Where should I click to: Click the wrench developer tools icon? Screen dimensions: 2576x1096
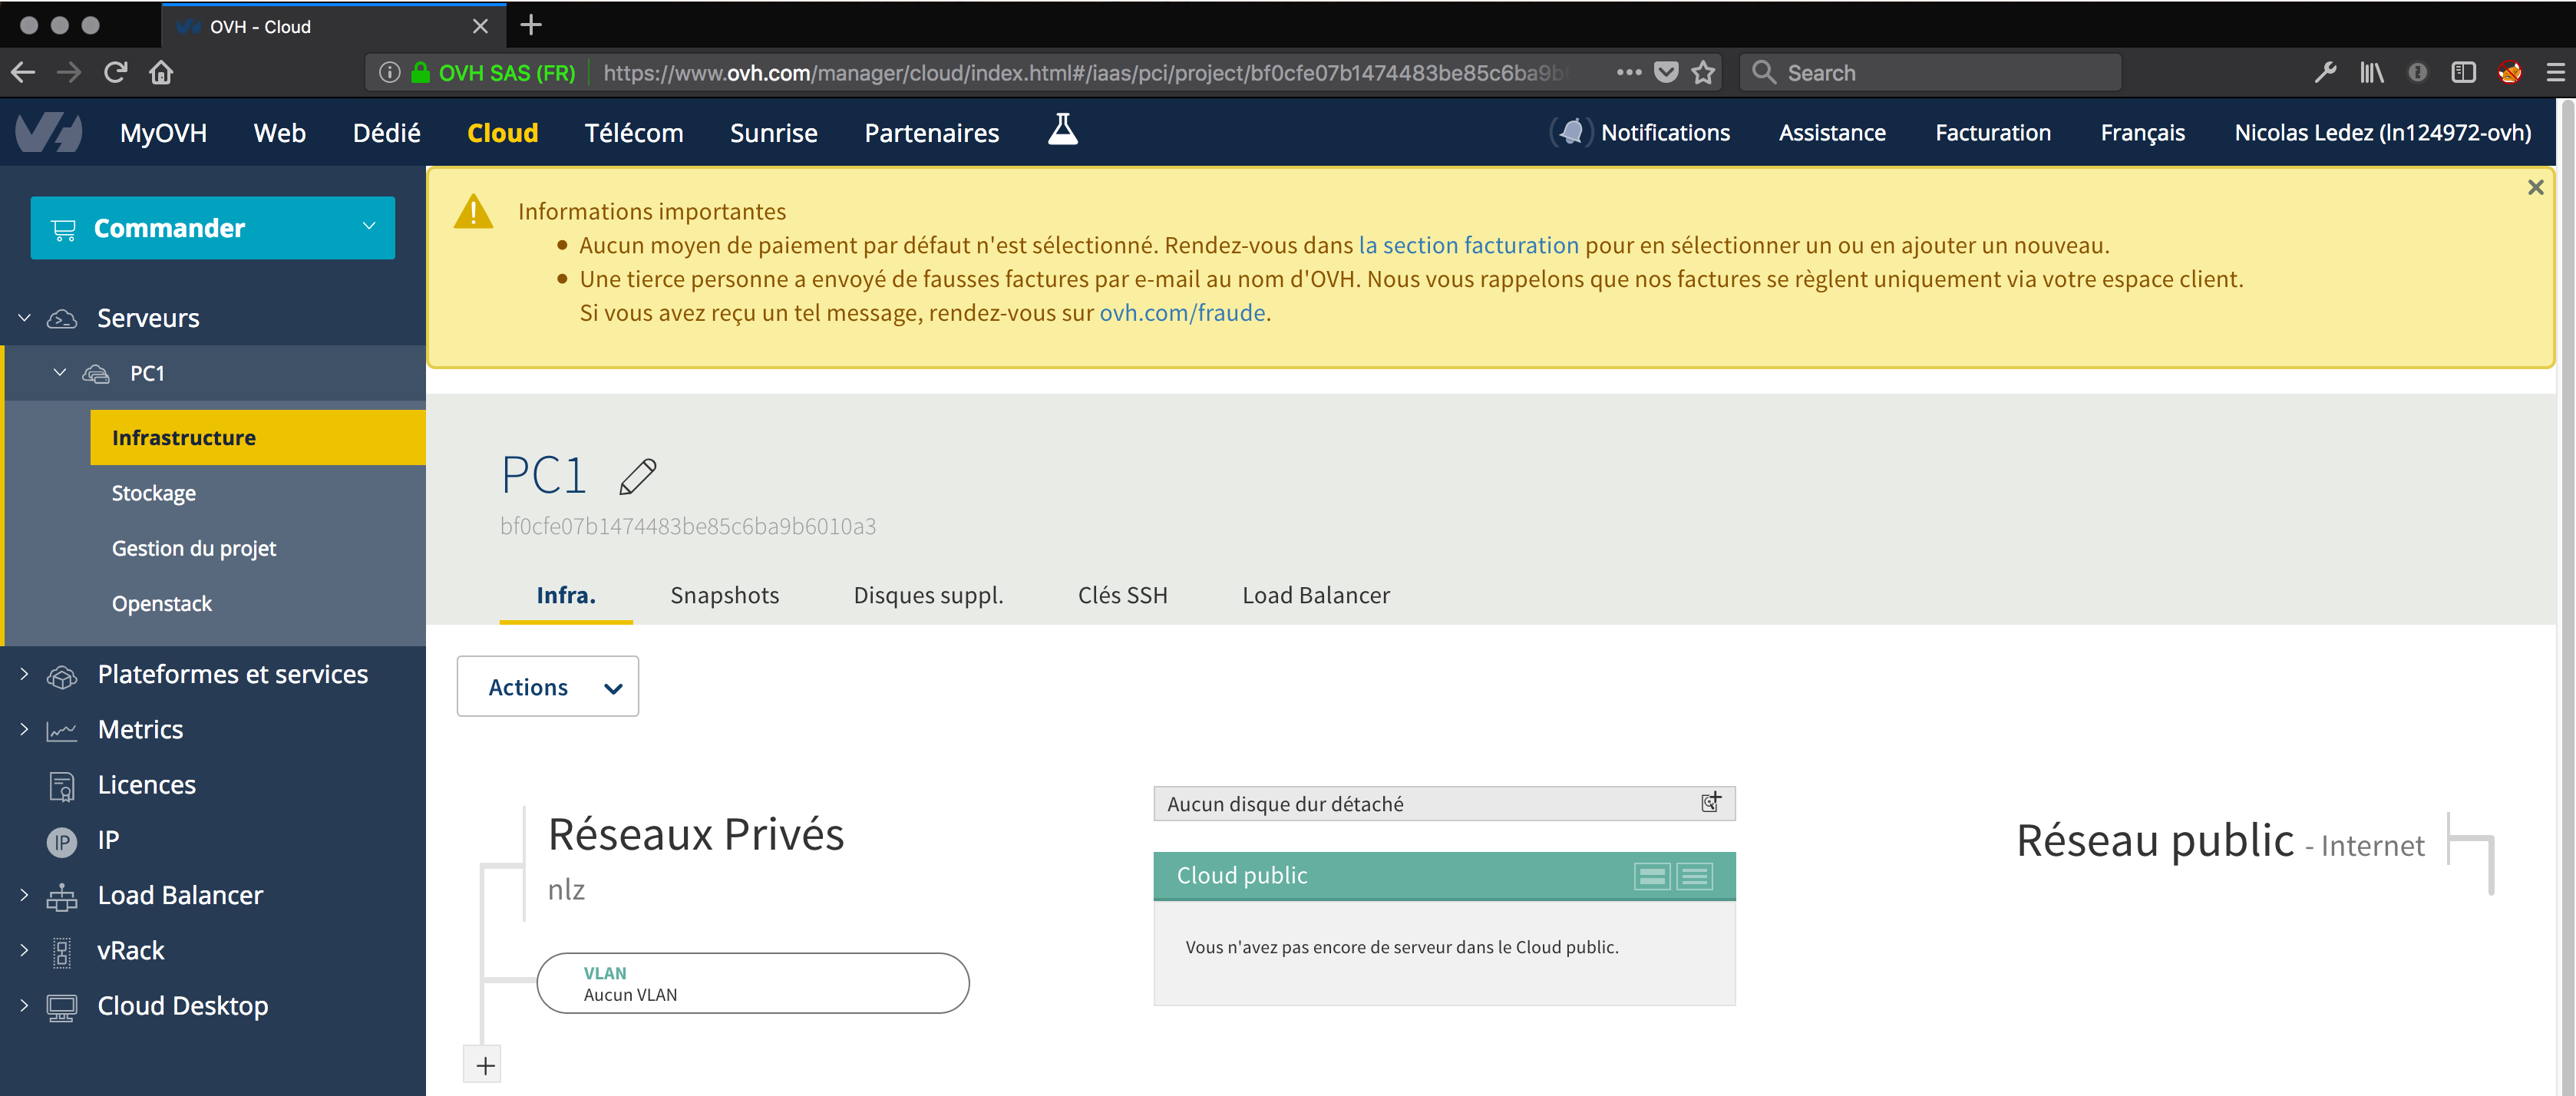pyautogui.click(x=2325, y=72)
